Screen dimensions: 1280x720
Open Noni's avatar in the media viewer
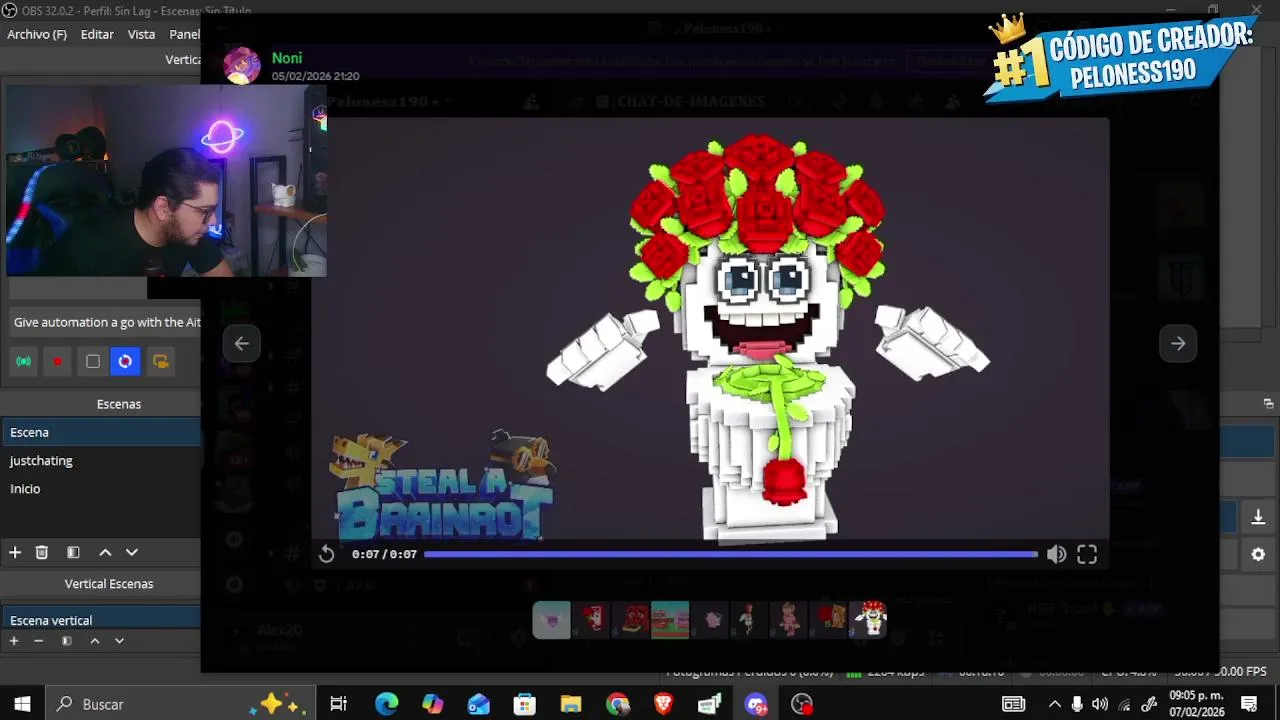[x=241, y=65]
